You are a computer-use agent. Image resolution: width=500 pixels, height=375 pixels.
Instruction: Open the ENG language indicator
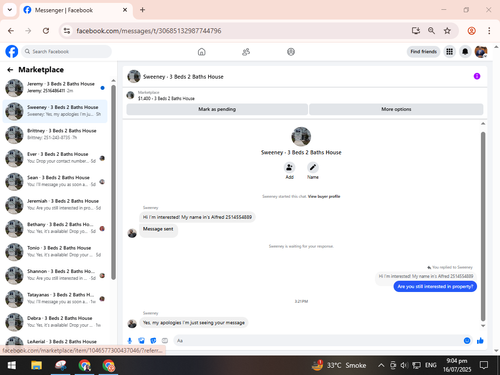tap(431, 365)
